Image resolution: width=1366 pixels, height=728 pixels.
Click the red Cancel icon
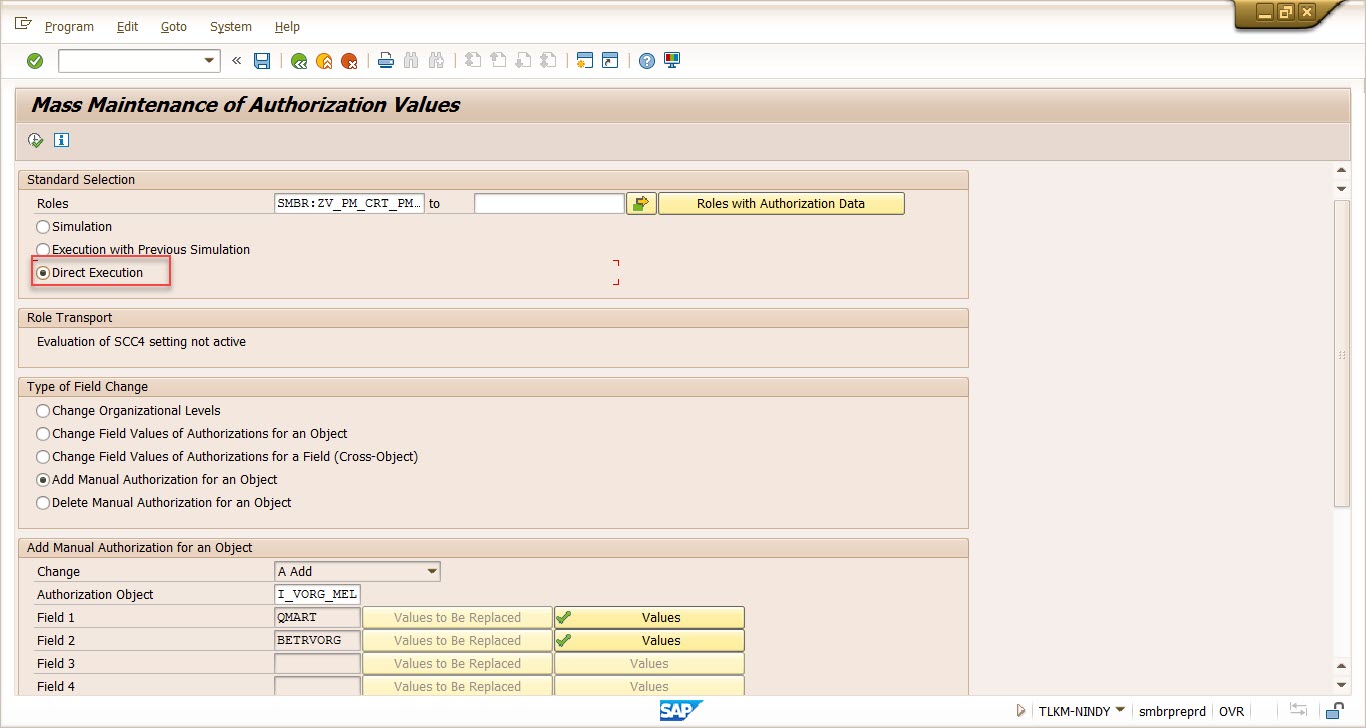349,61
